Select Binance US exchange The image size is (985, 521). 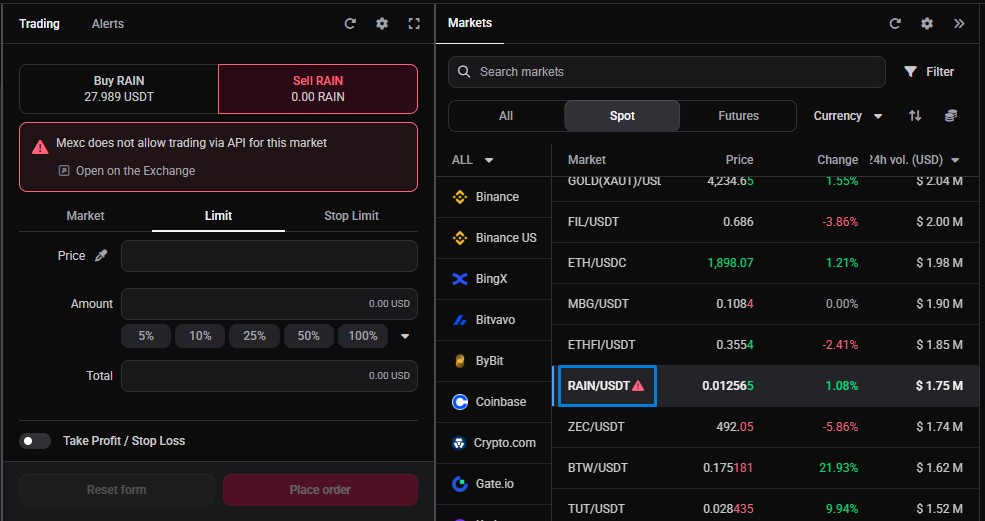[x=493, y=238]
